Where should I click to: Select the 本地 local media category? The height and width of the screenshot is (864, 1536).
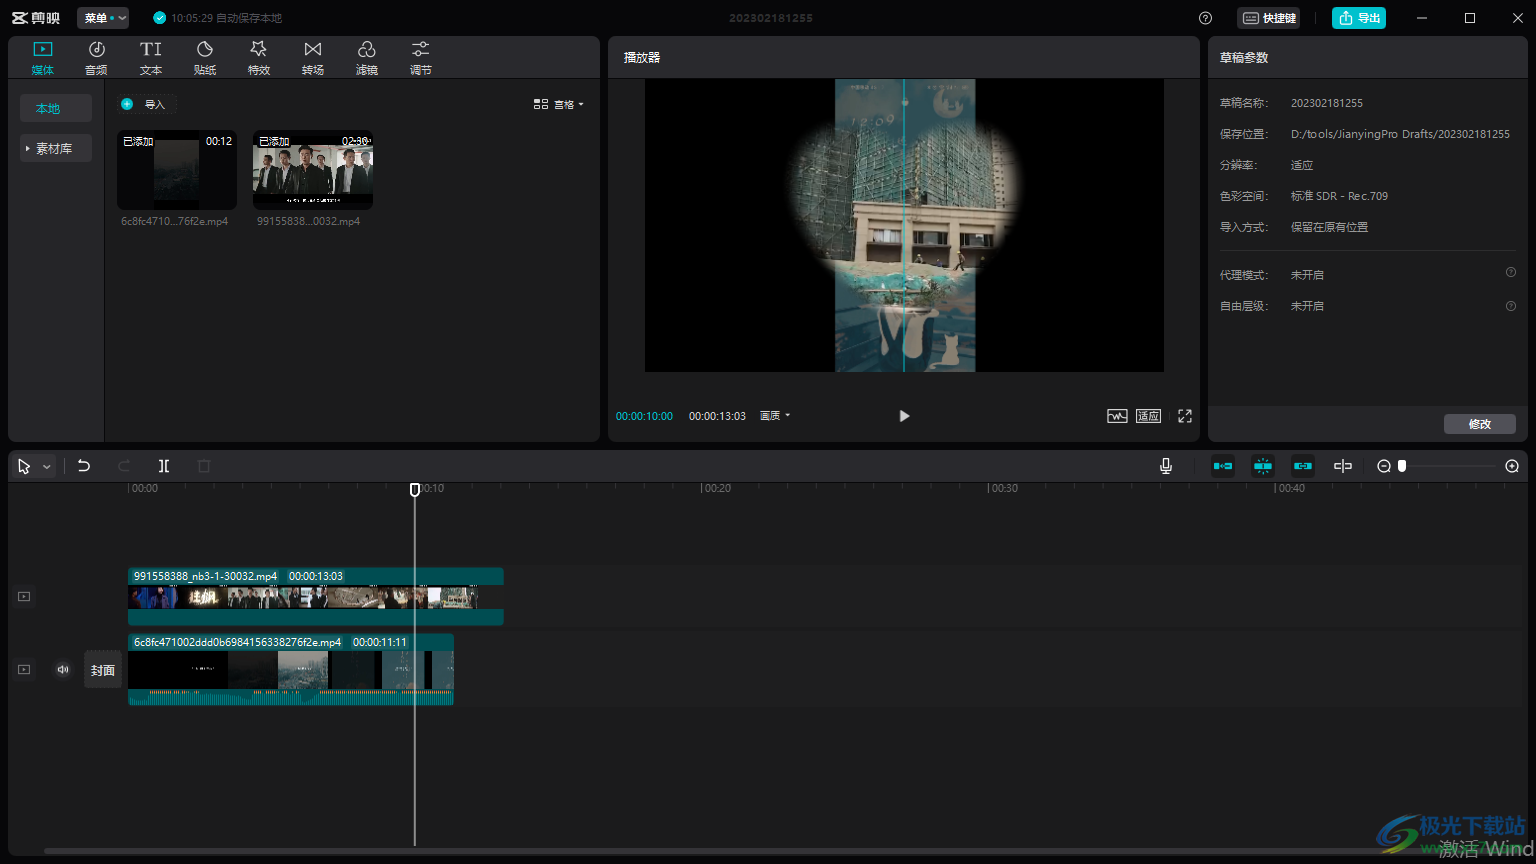pos(56,108)
